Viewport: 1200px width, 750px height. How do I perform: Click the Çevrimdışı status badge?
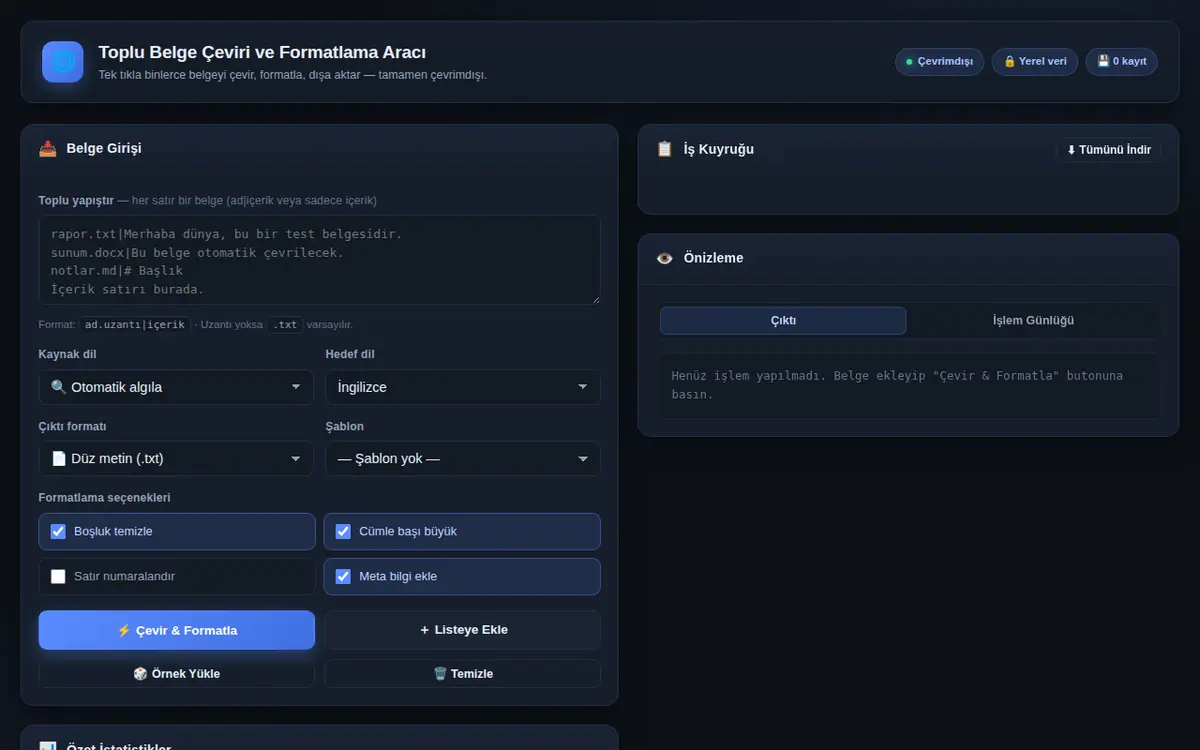[x=939, y=62]
